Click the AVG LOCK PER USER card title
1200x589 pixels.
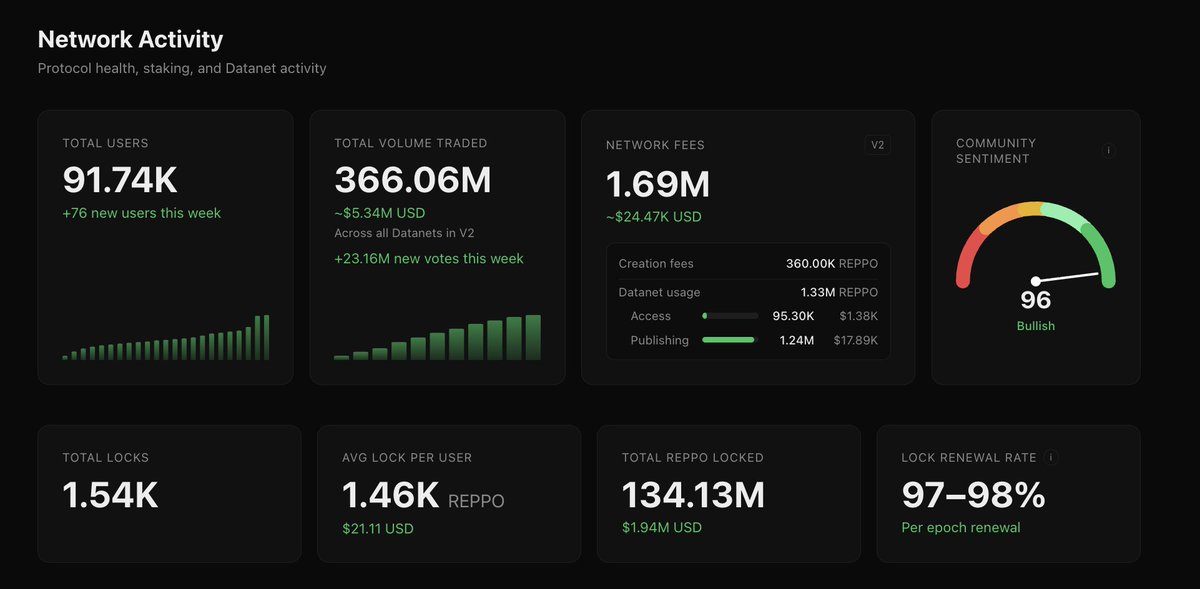407,458
